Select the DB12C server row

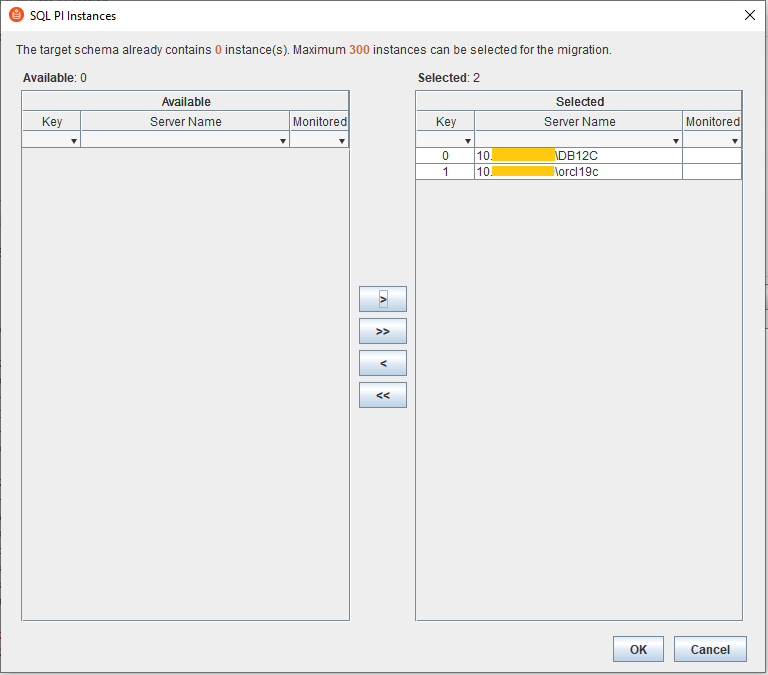pos(578,156)
